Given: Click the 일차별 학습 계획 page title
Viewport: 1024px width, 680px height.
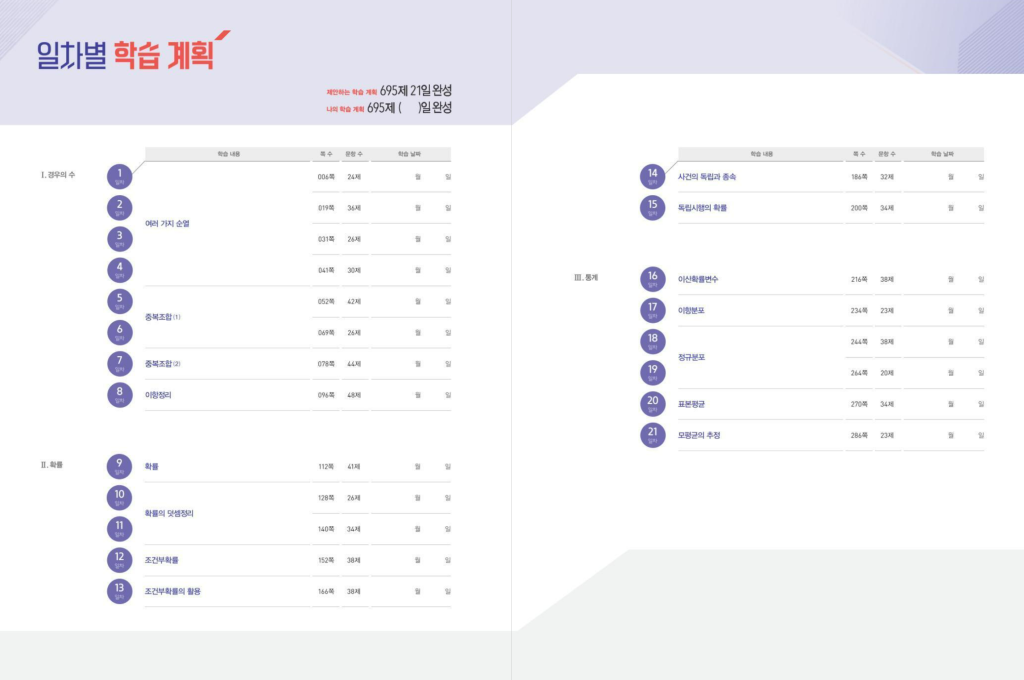Looking at the screenshot, I should click(125, 53).
